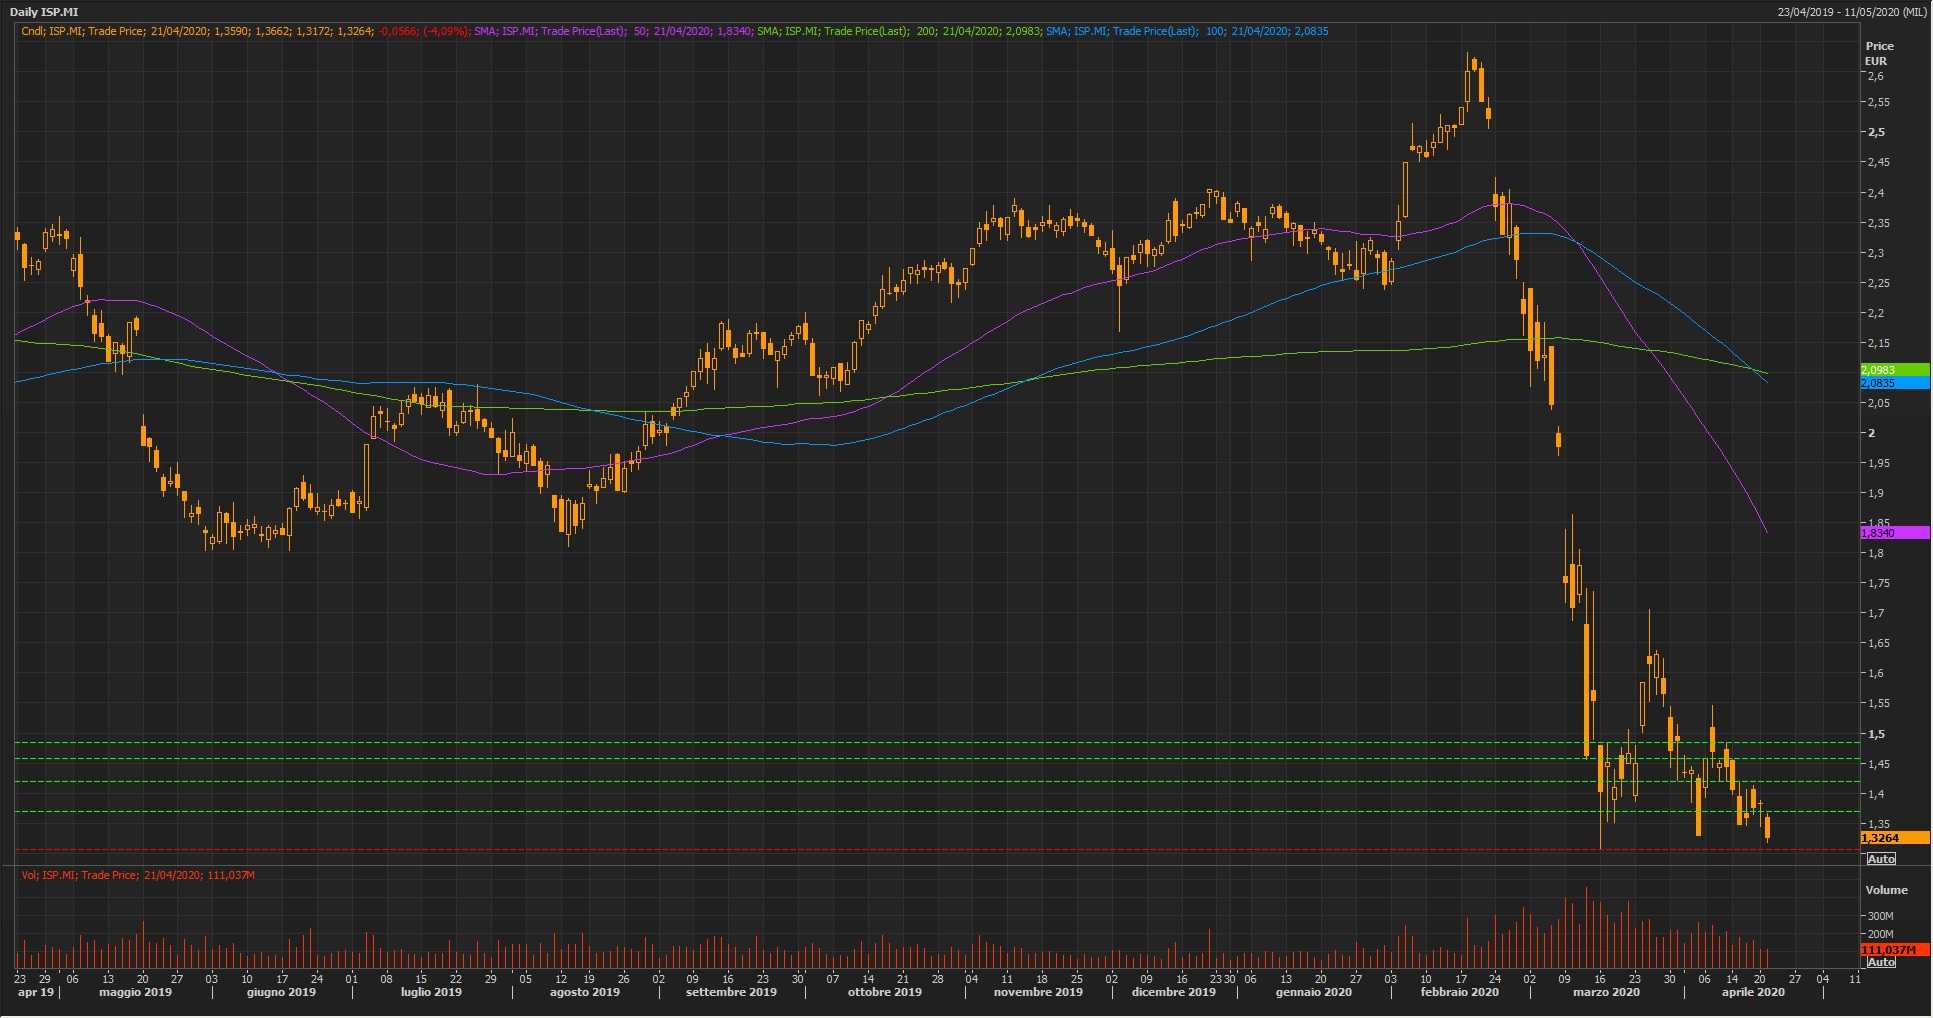Click the Auto button on price axis
1933x1018 pixels.
(x=1880, y=859)
